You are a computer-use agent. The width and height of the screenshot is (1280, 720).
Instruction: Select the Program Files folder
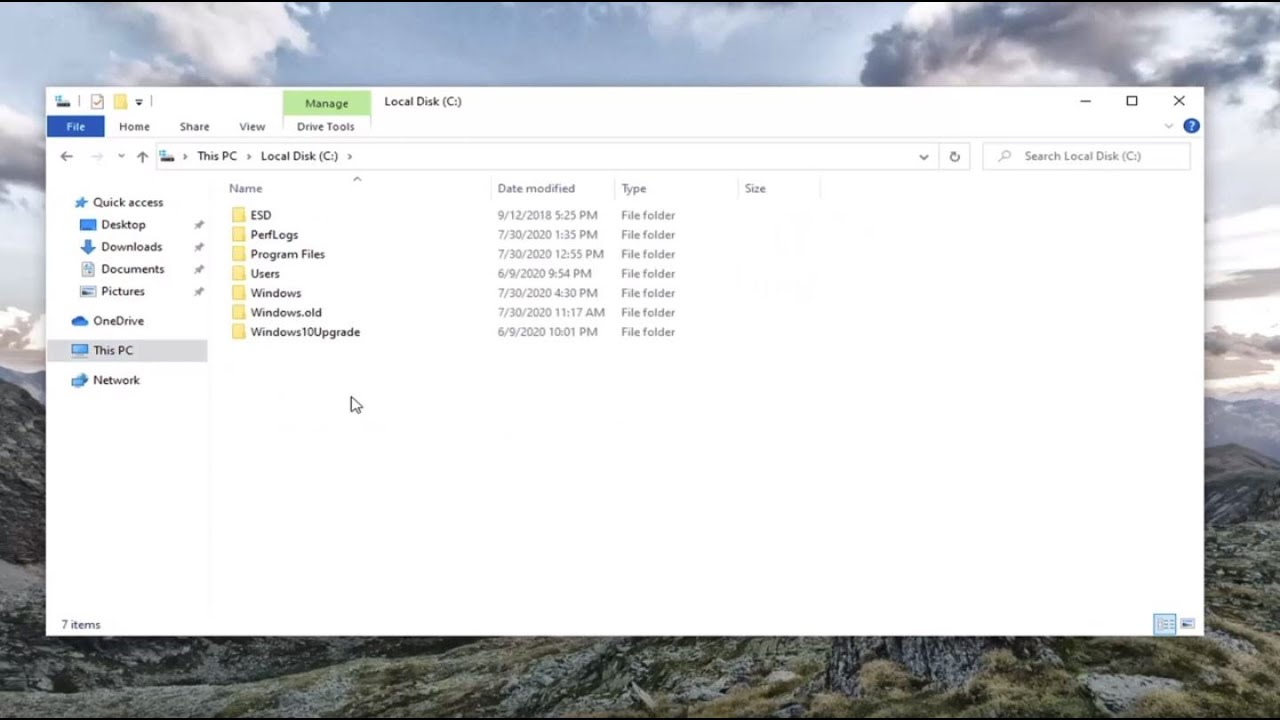coord(287,254)
